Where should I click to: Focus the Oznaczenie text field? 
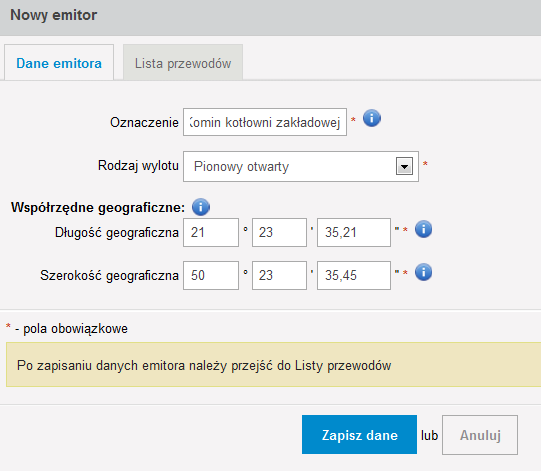click(265, 122)
